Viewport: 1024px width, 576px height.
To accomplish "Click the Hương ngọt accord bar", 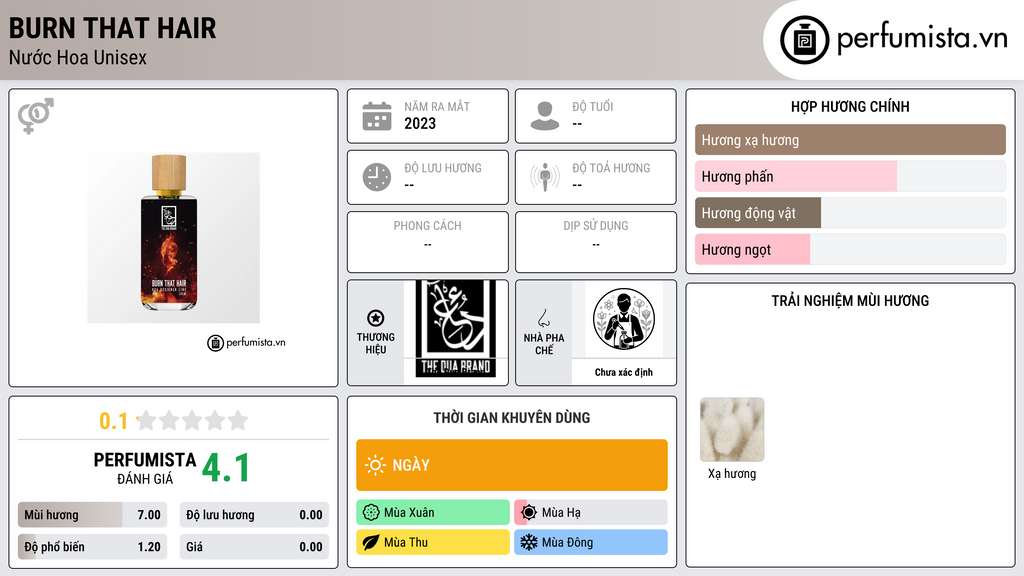I will (850, 249).
